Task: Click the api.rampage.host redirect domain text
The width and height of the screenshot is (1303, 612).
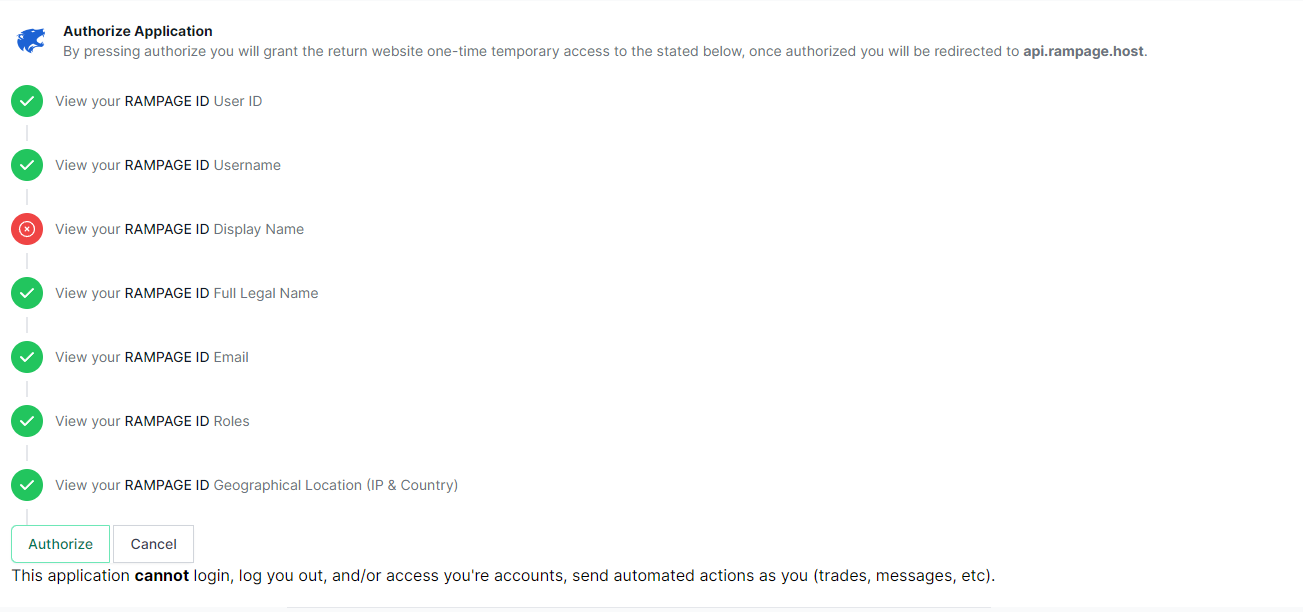Action: click(x=1083, y=51)
